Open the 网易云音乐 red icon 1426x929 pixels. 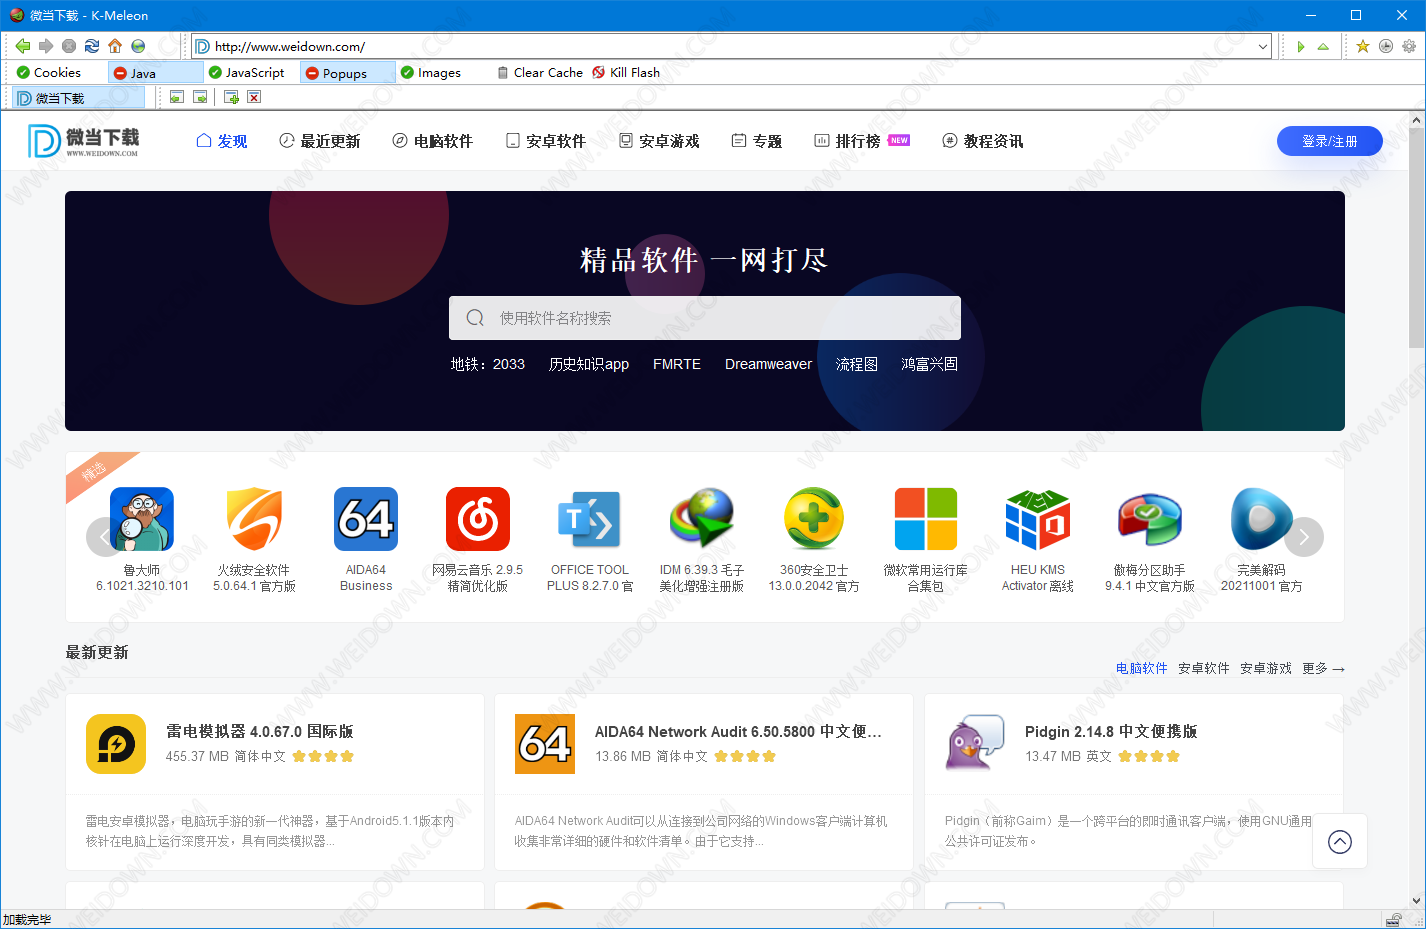(x=478, y=519)
